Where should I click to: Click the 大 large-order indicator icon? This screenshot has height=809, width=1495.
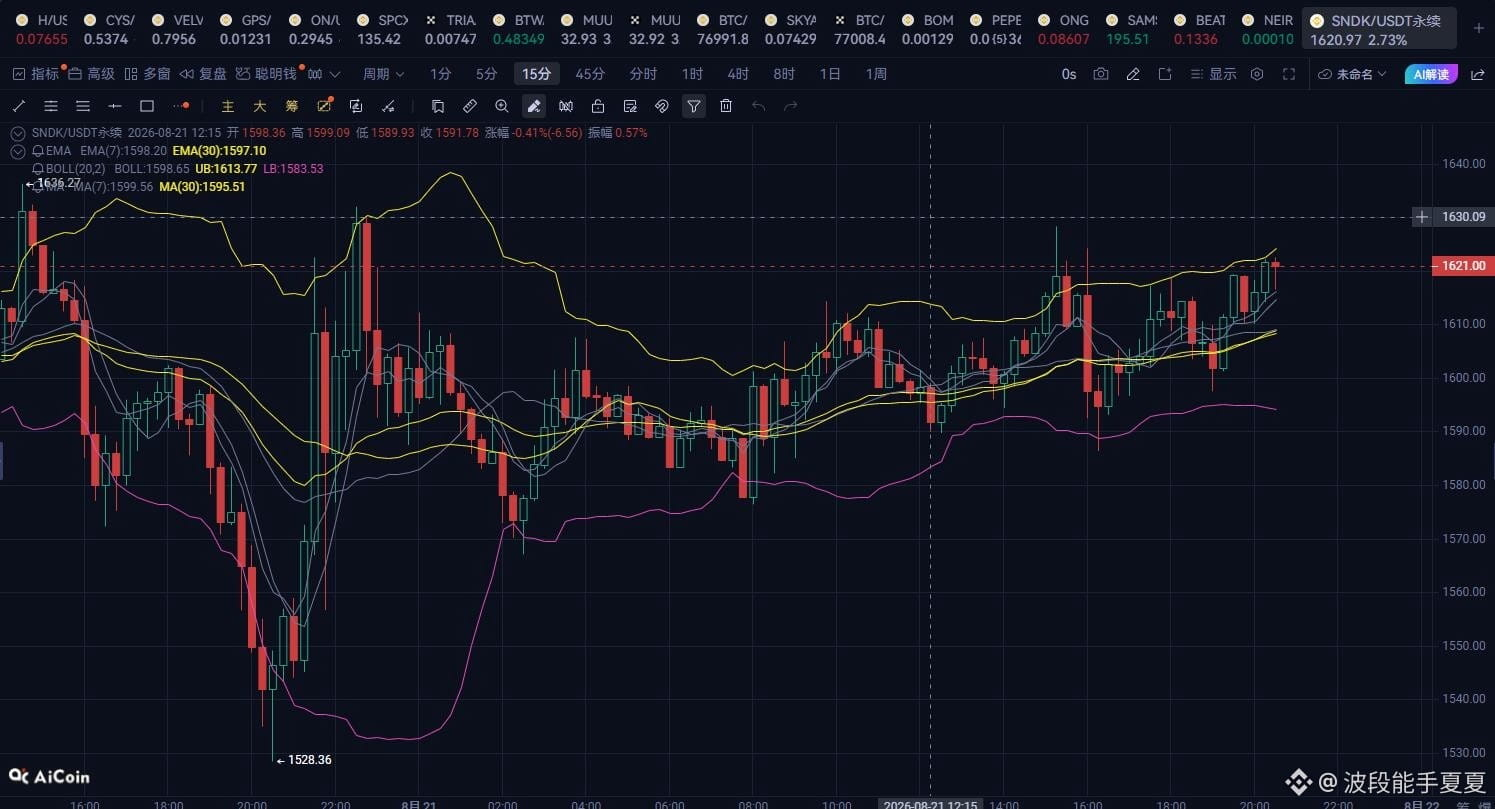(260, 106)
